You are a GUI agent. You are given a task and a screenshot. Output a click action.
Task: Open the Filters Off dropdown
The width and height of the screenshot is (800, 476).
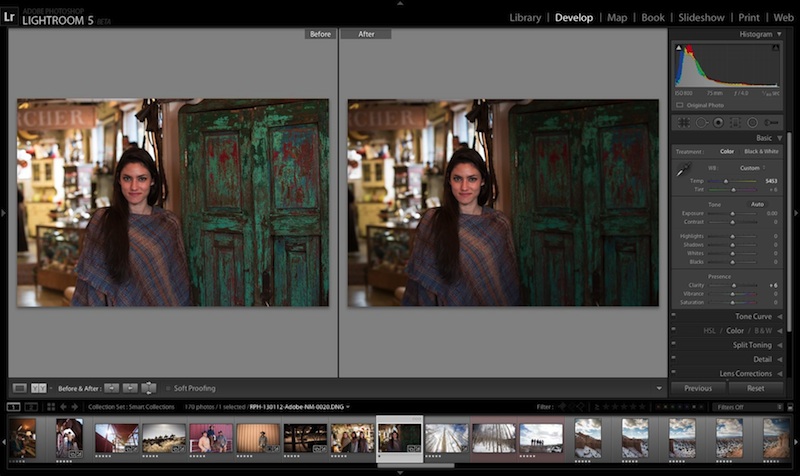pyautogui.click(x=745, y=407)
